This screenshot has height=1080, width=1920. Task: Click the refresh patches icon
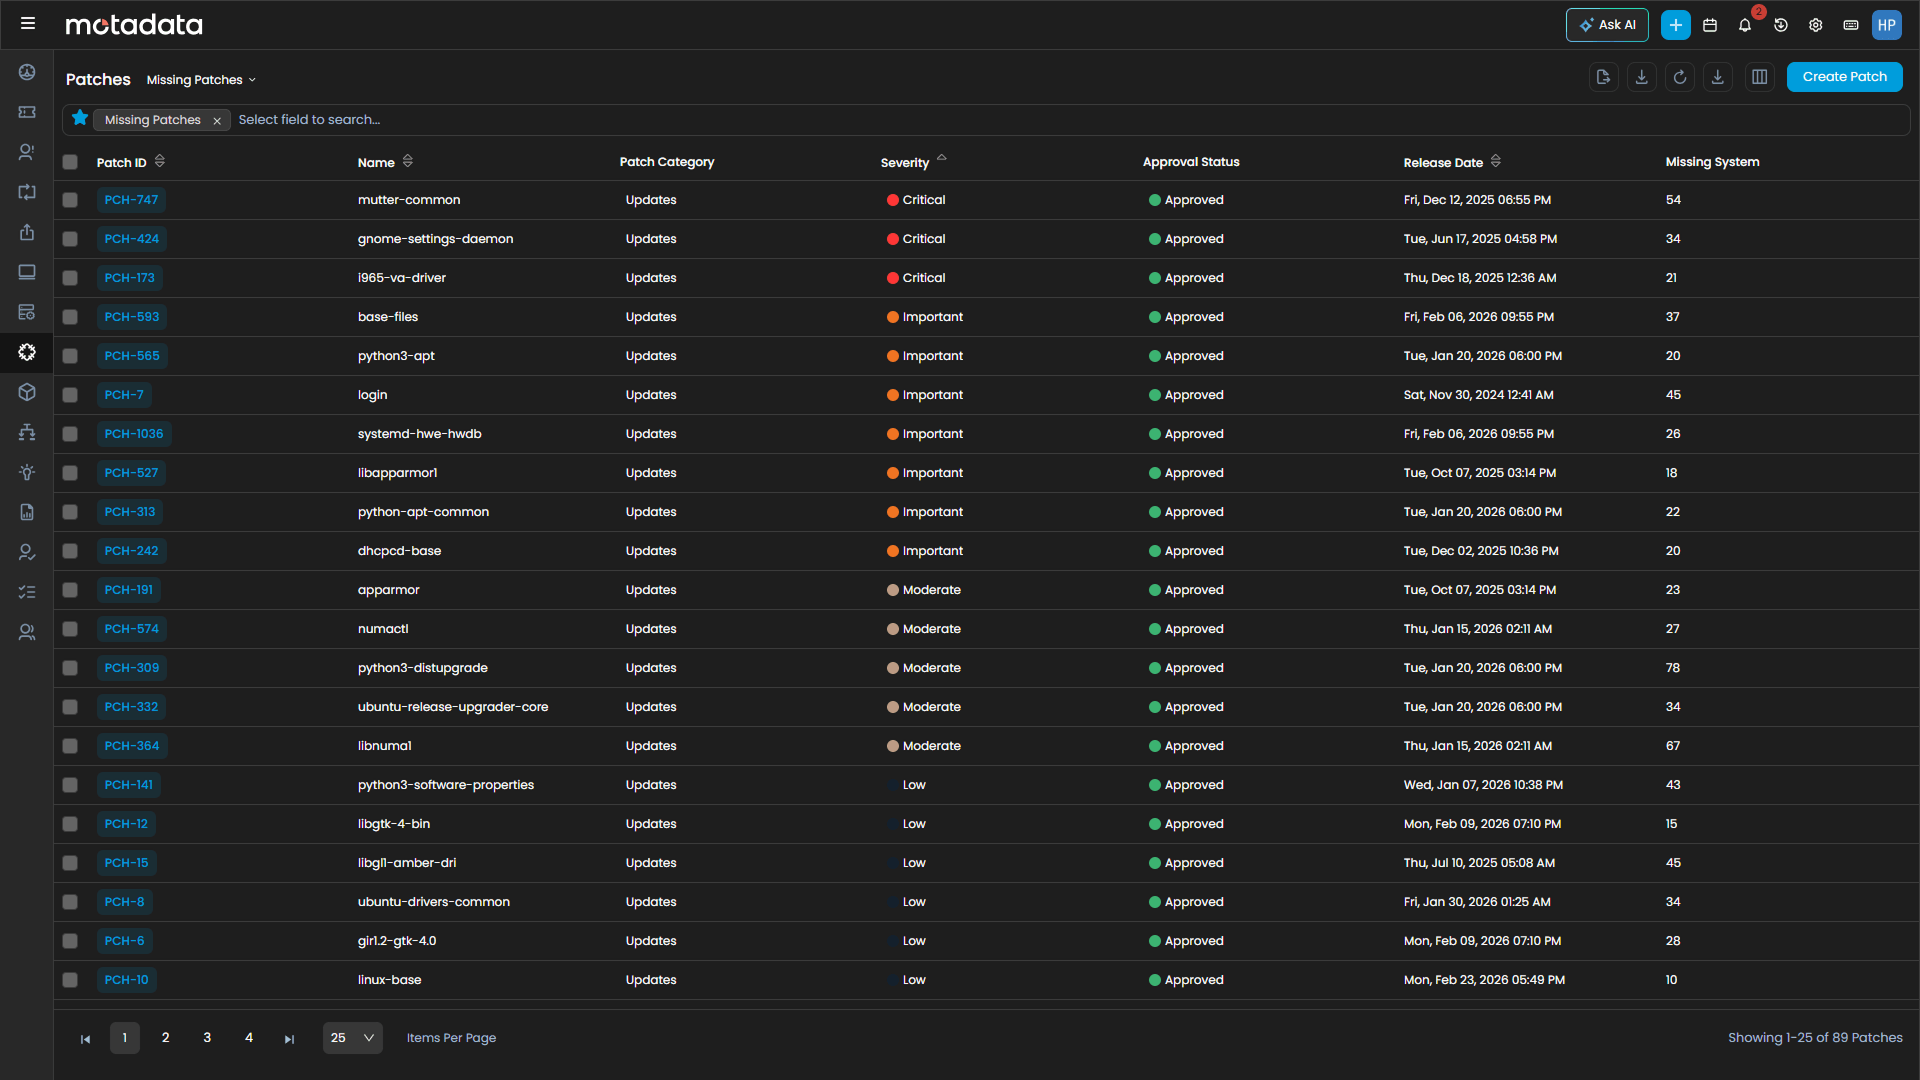click(x=1680, y=77)
